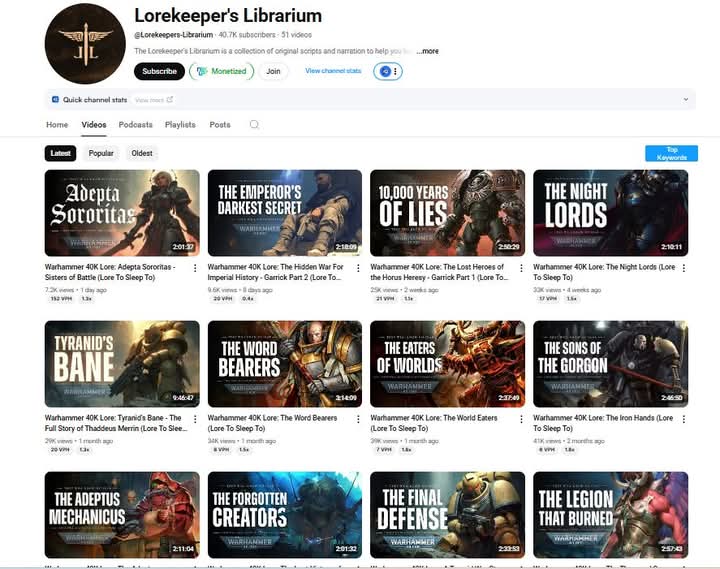Sort videos by Popular
720x569 pixels.
pyautogui.click(x=101, y=153)
